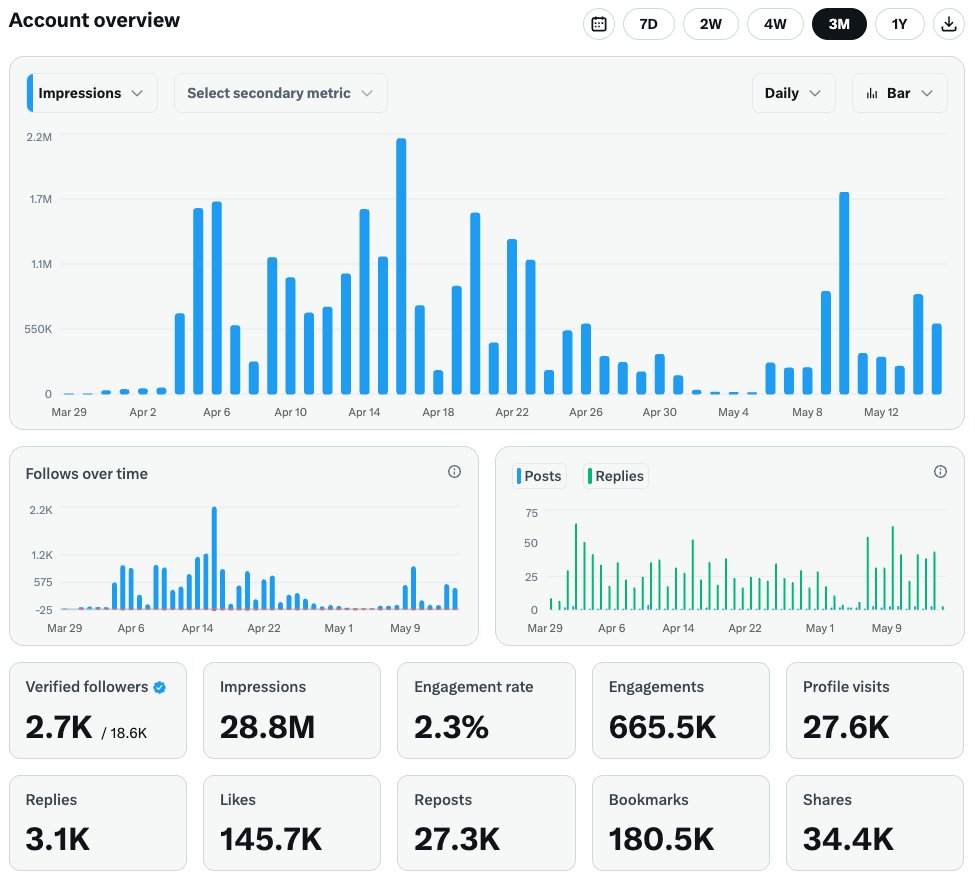
Task: Toggle the Posts legend series
Action: click(x=540, y=476)
